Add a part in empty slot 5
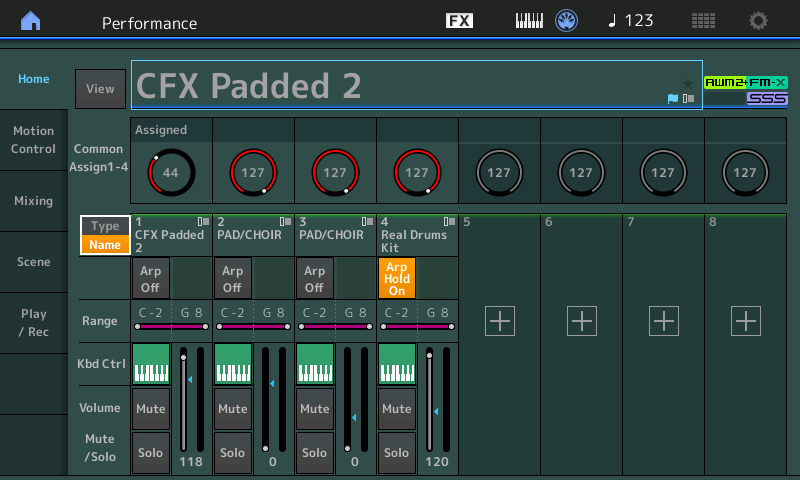Viewport: 800px width, 480px height. point(499,321)
